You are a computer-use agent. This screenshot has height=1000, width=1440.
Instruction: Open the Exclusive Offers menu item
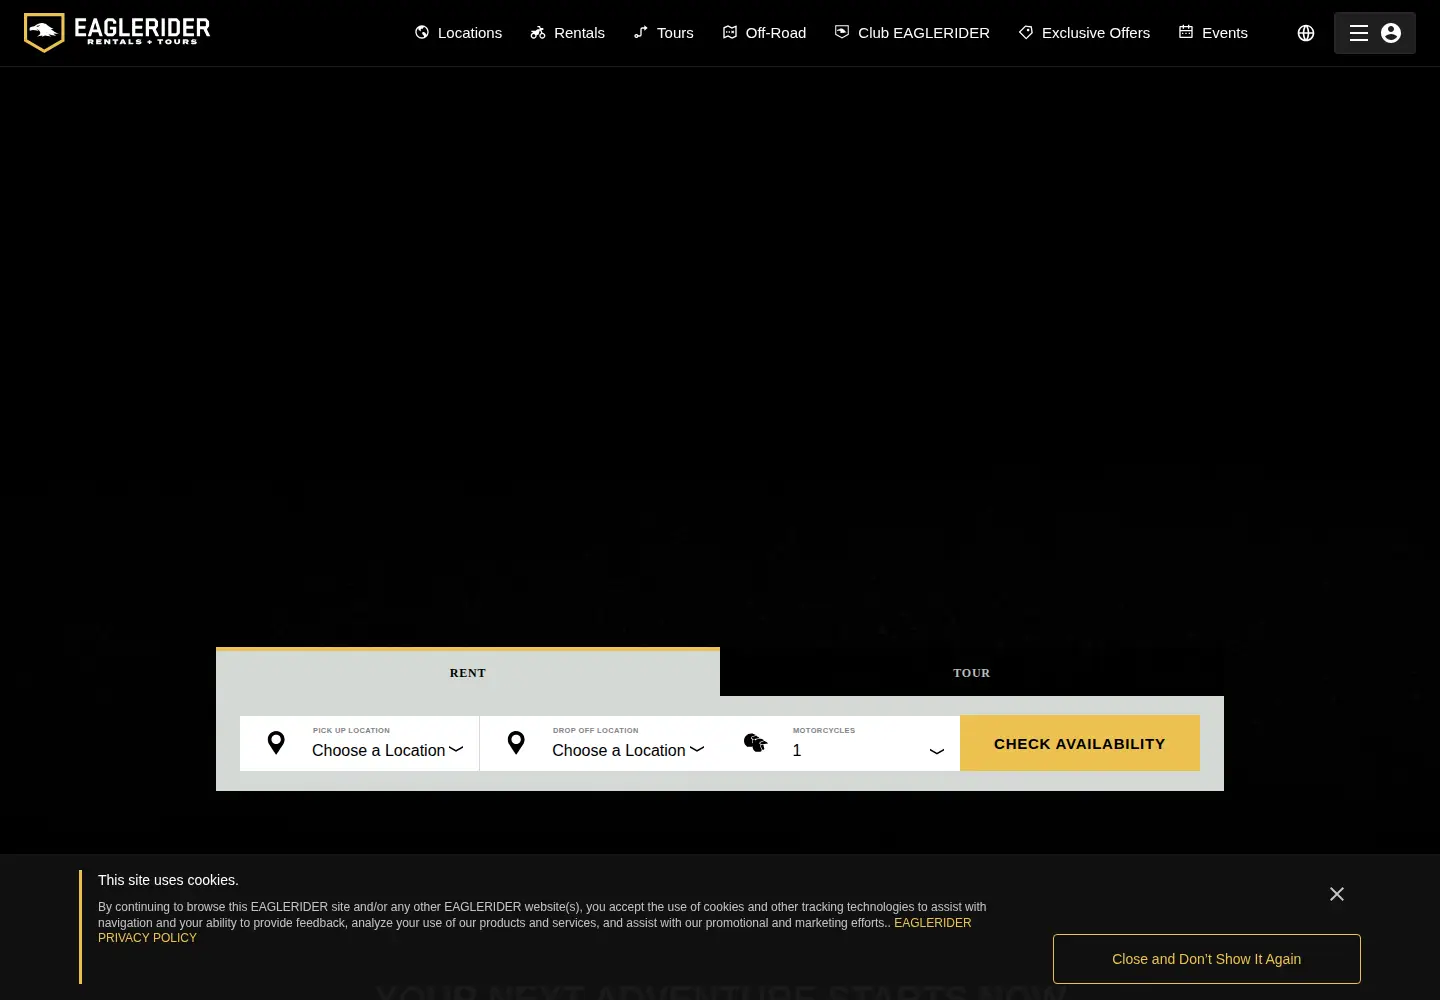point(1084,33)
